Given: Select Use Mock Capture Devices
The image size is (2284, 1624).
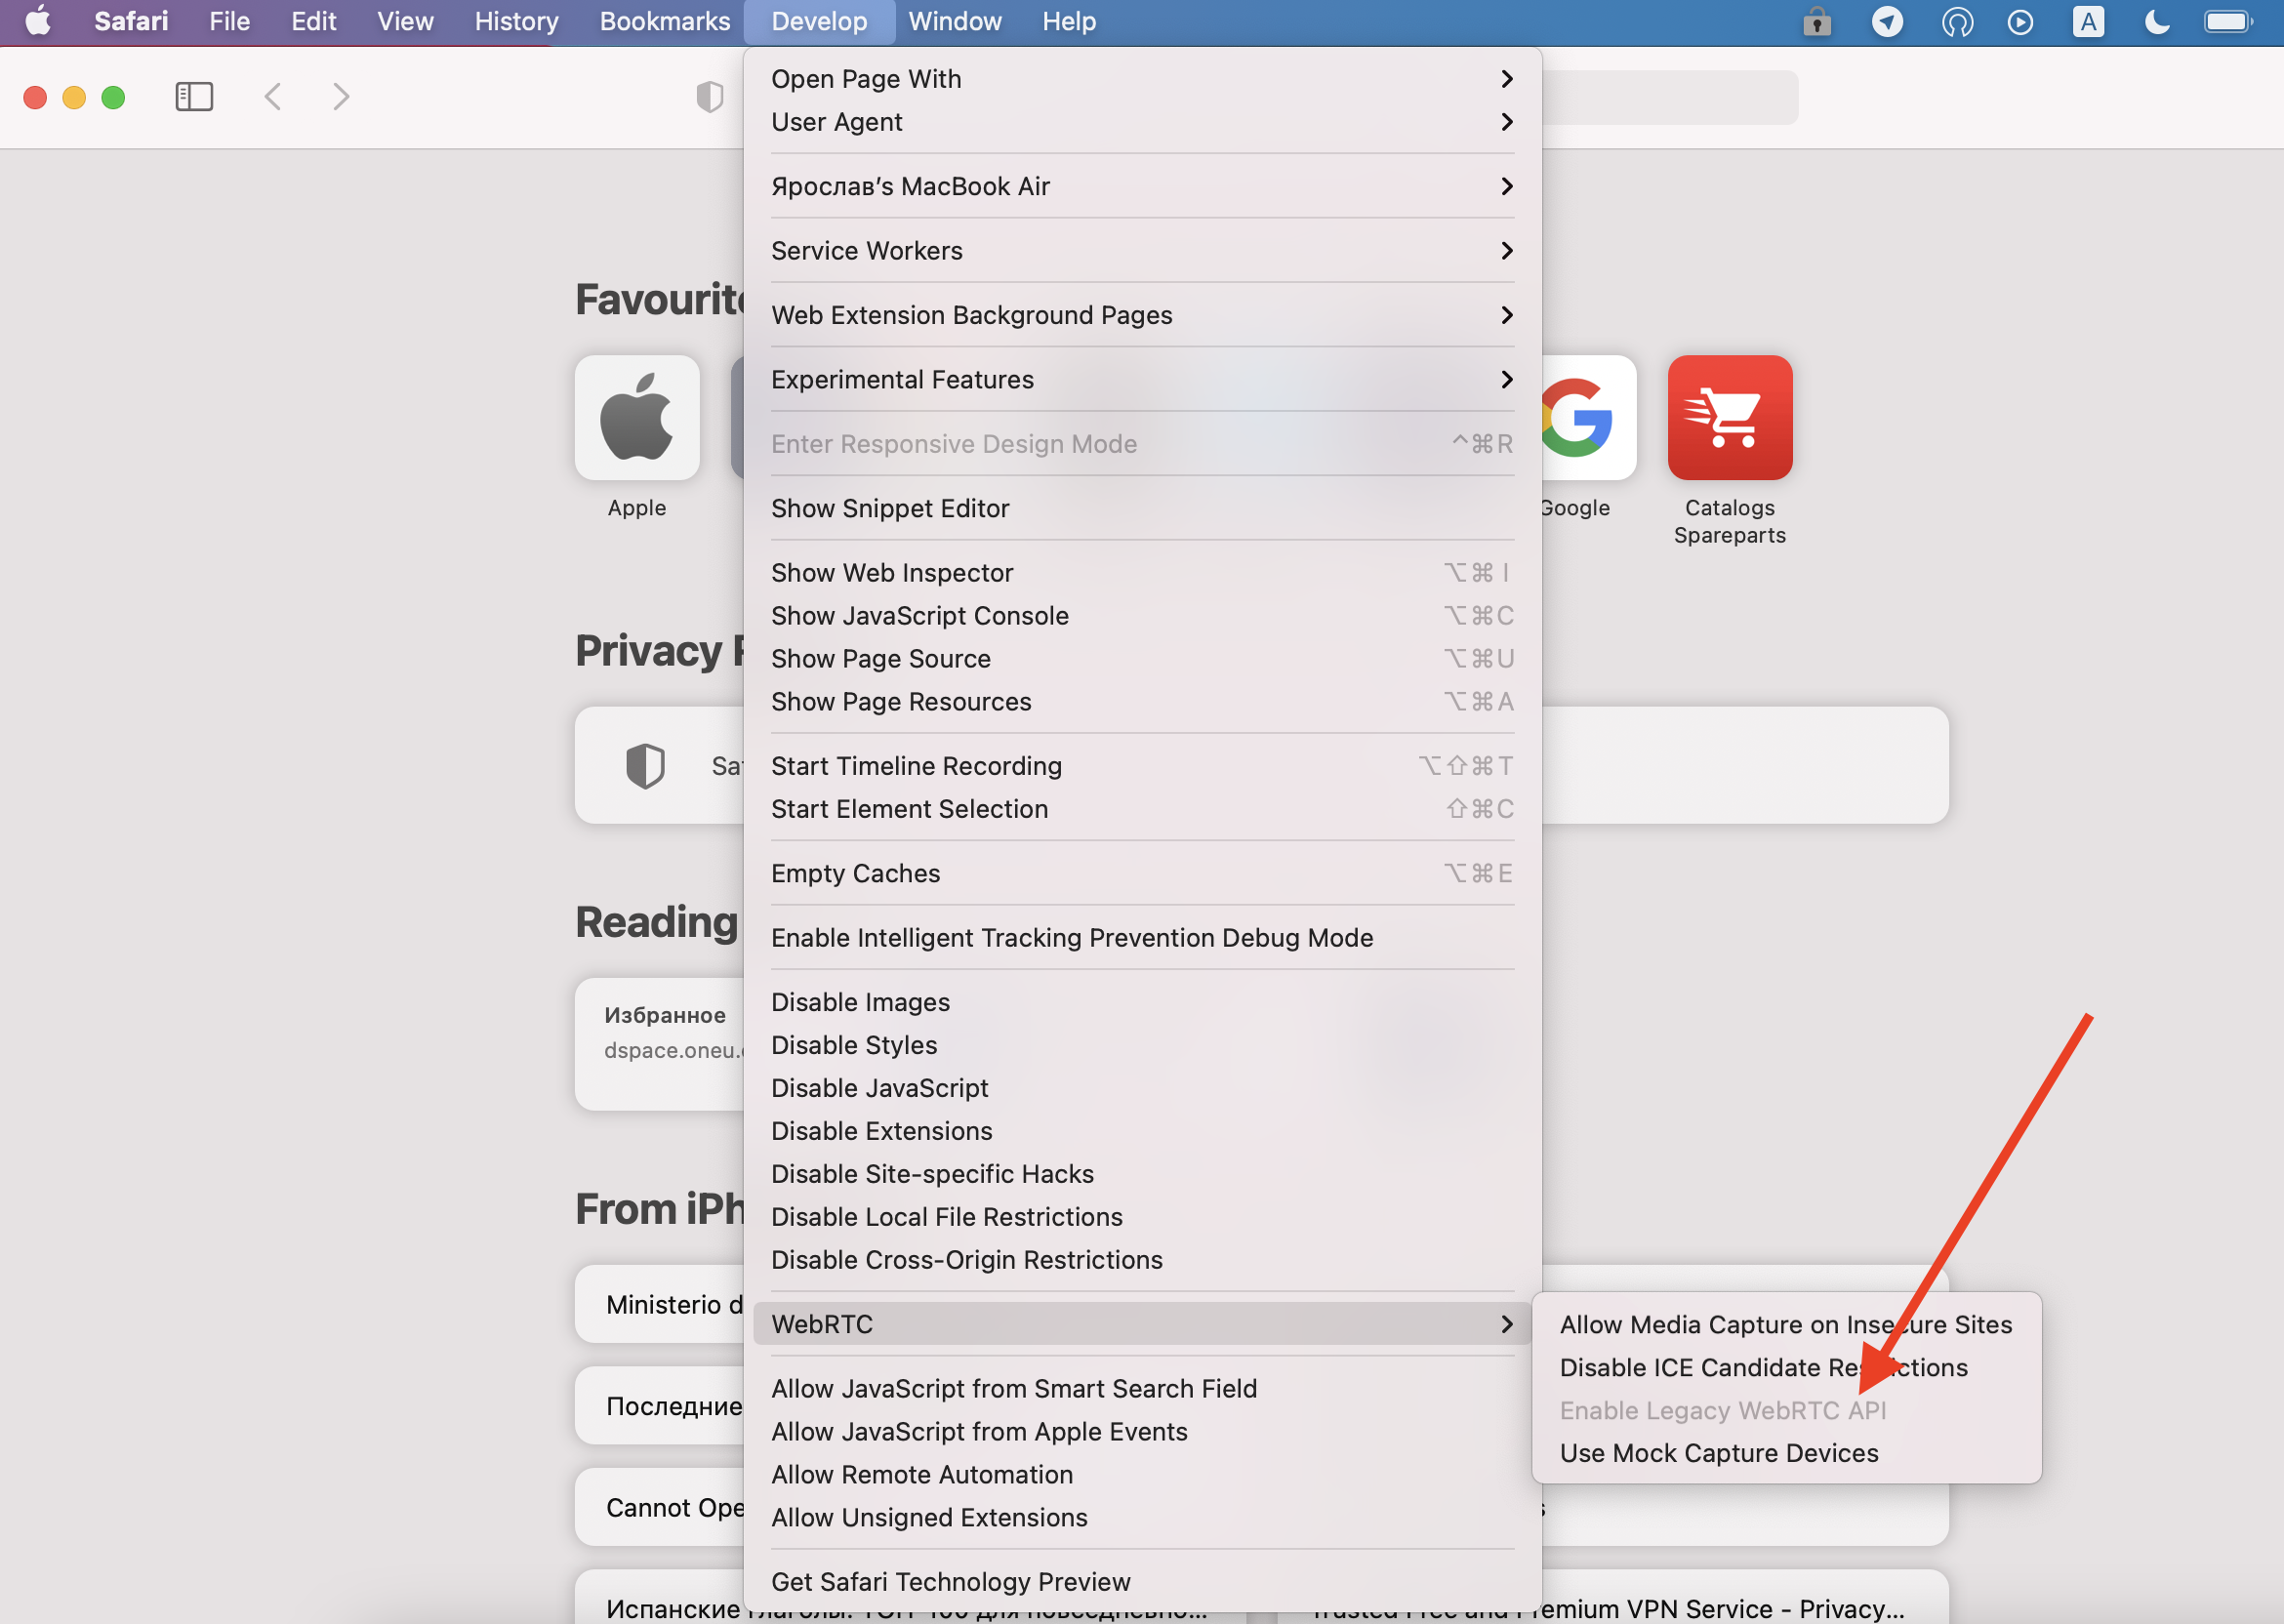Looking at the screenshot, I should pos(1718,1453).
